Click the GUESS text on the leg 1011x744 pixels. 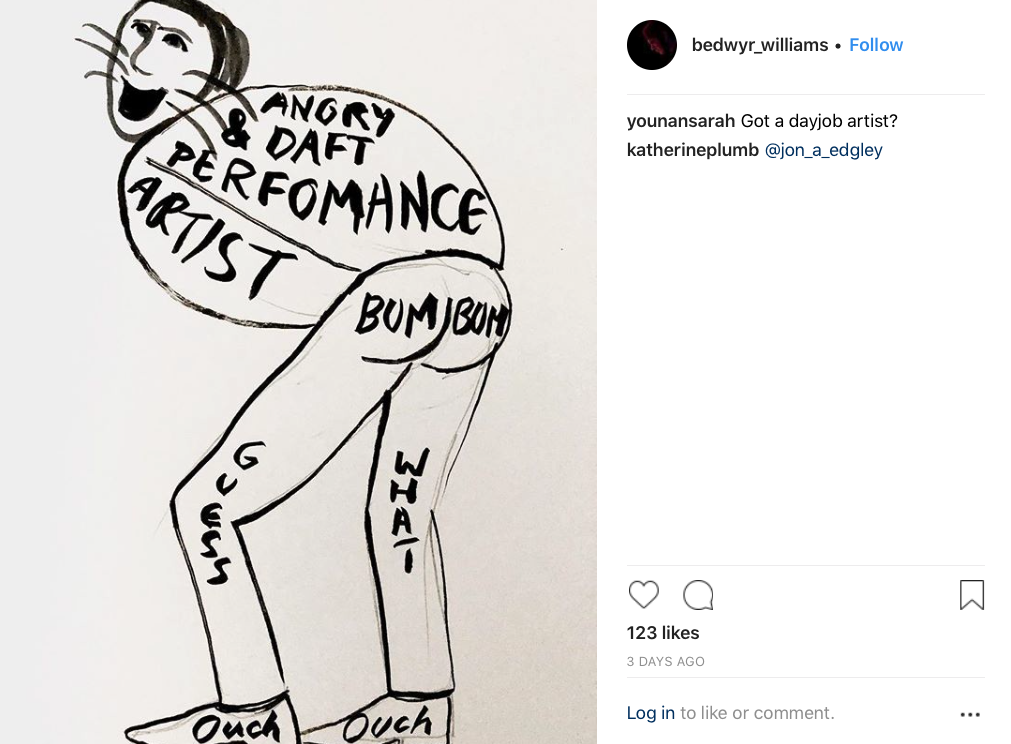[x=227, y=513]
